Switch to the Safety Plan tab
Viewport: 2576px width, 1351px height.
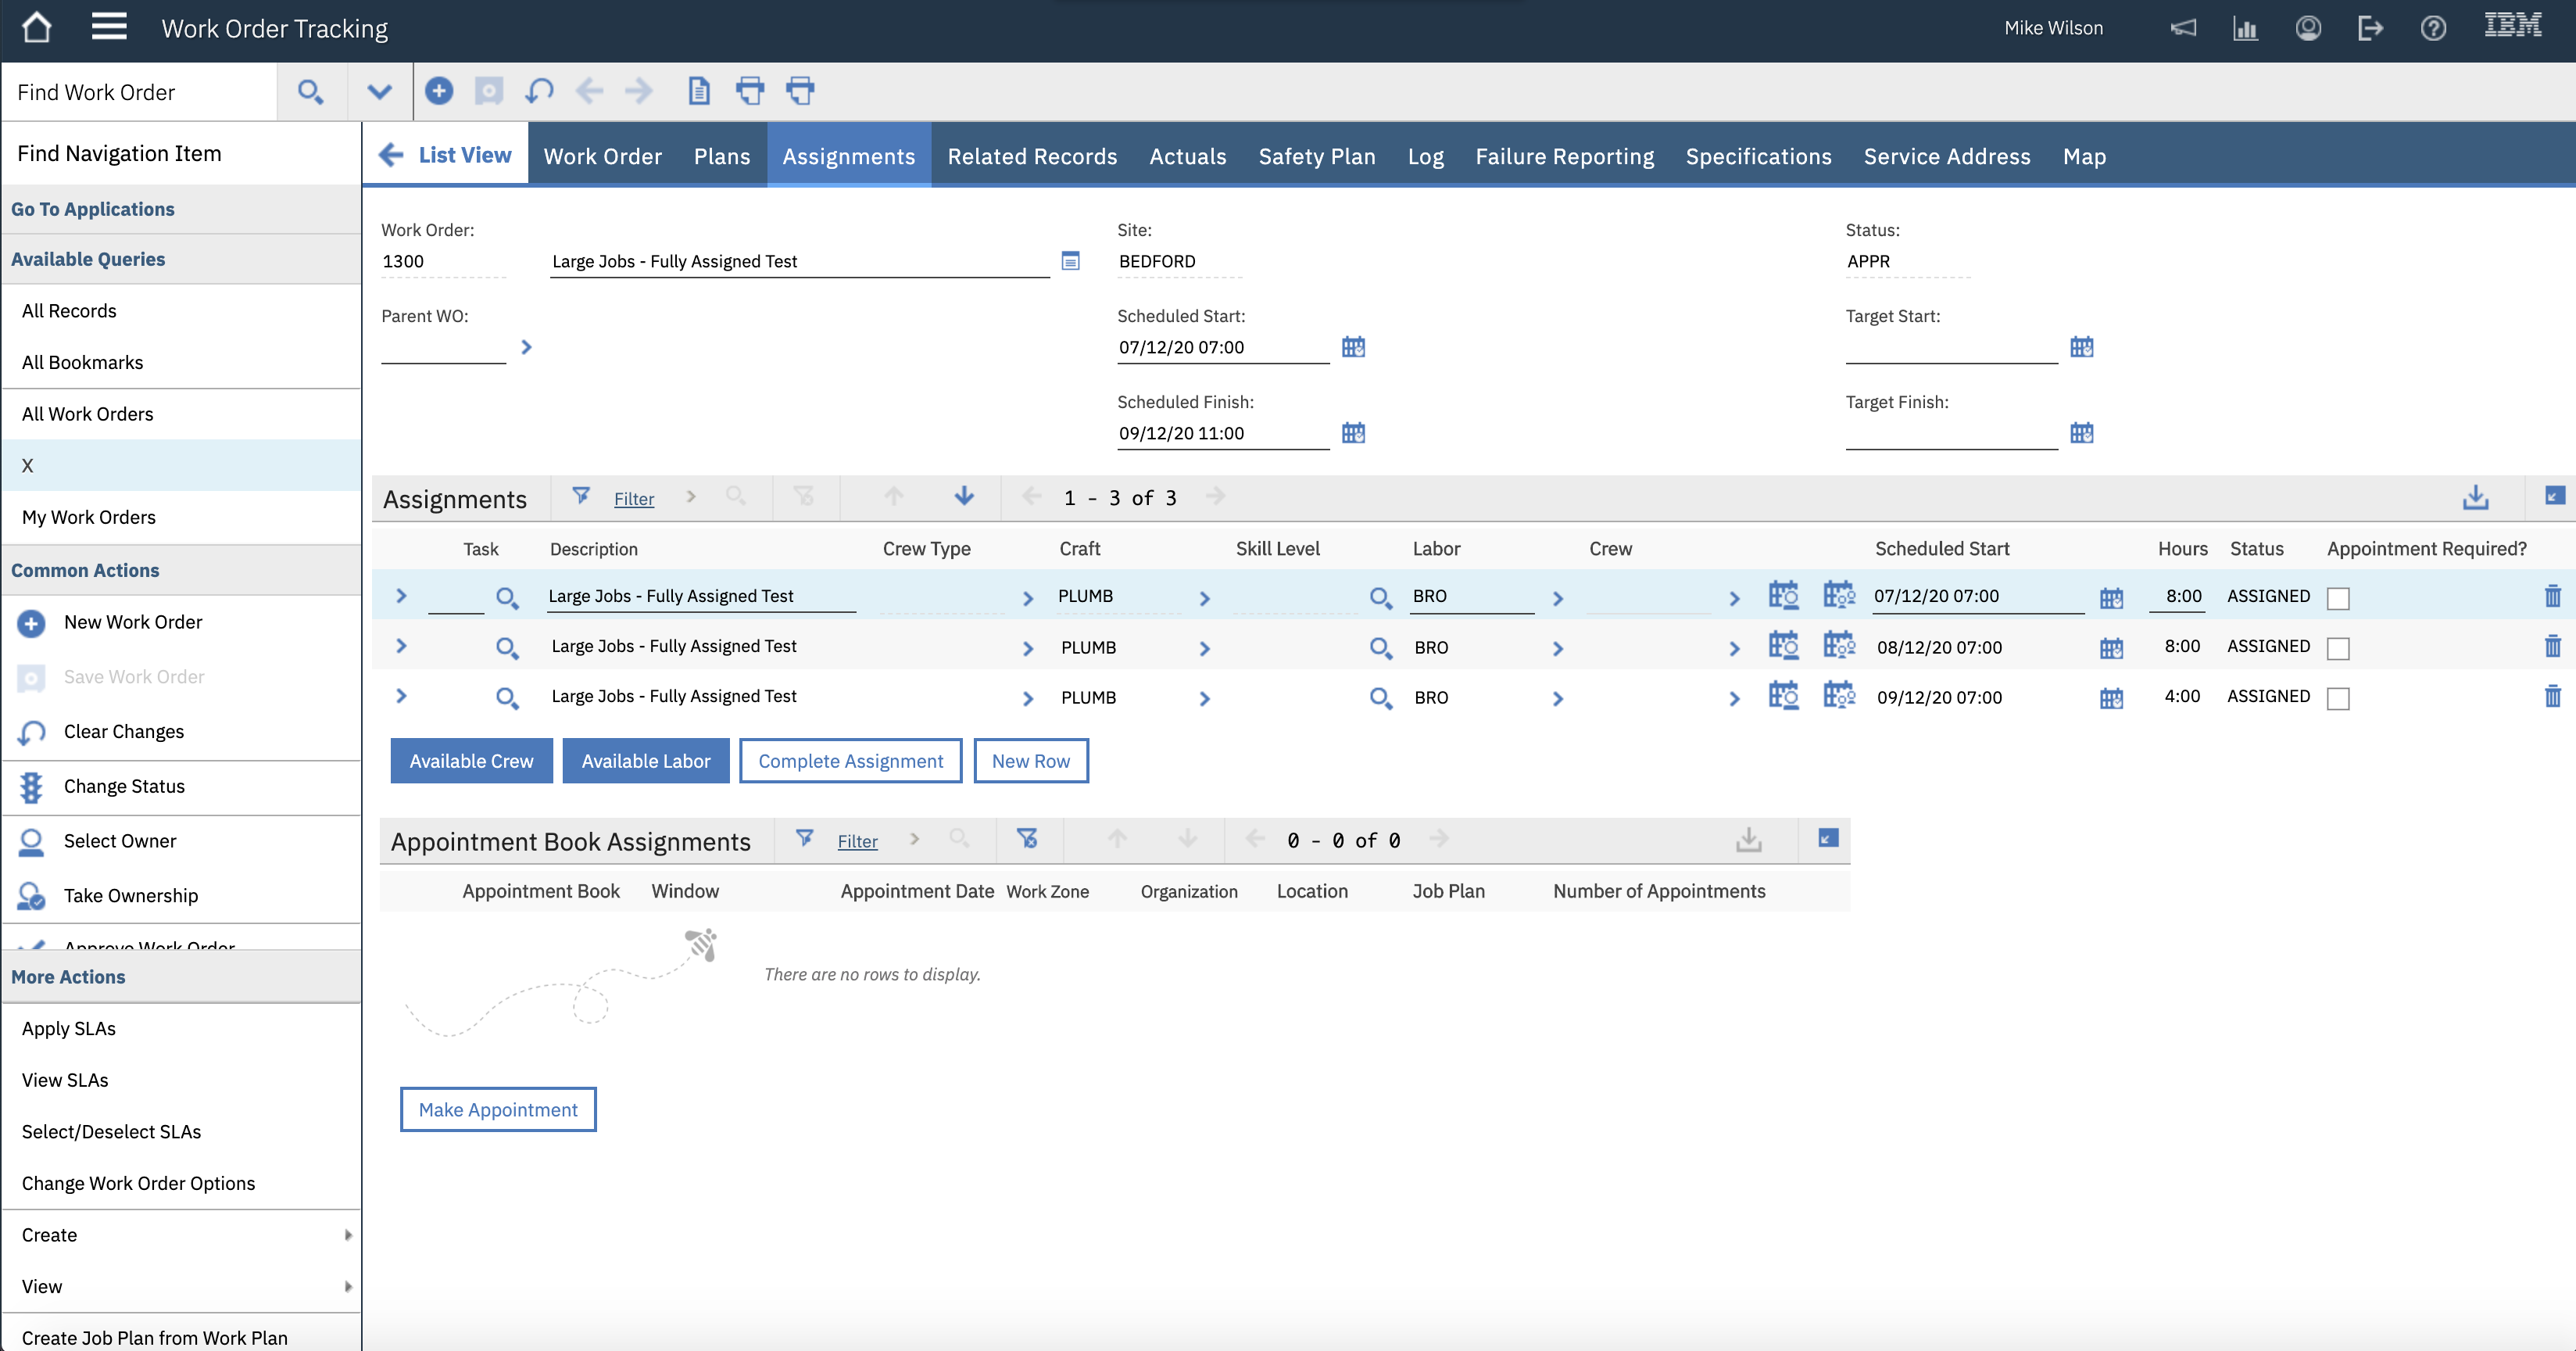[1316, 156]
